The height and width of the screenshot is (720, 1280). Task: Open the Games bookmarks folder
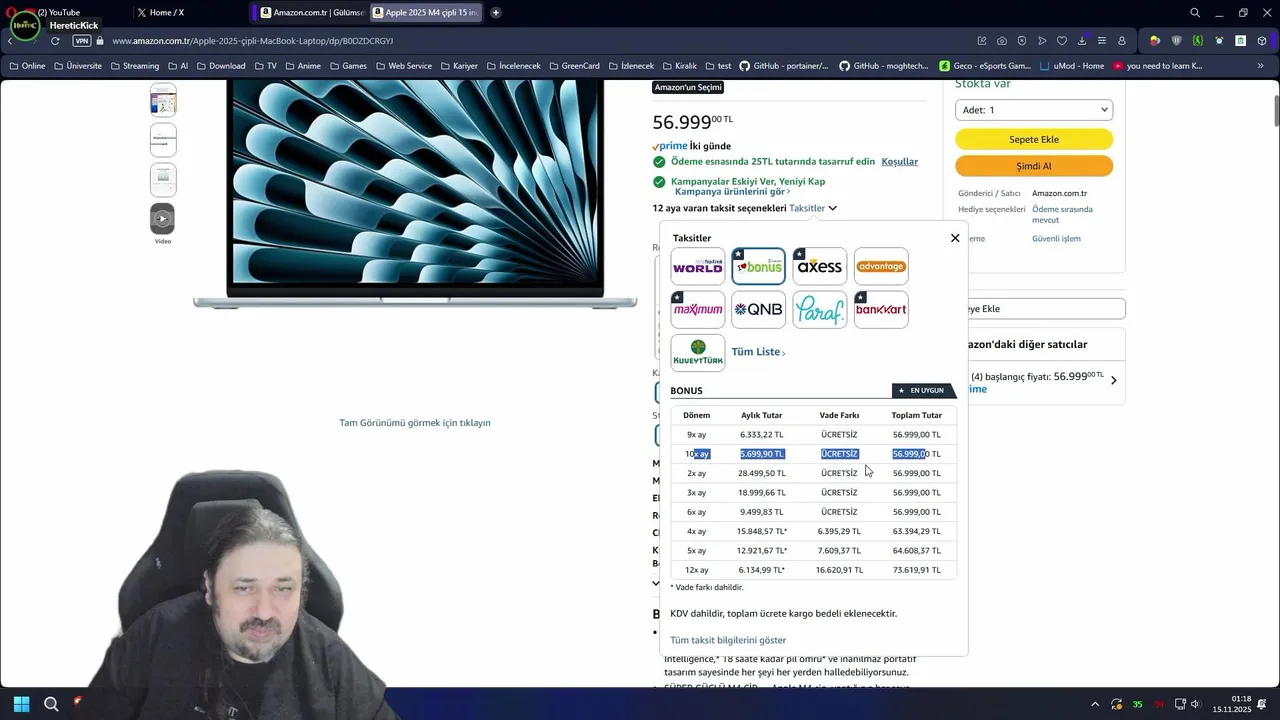(349, 66)
